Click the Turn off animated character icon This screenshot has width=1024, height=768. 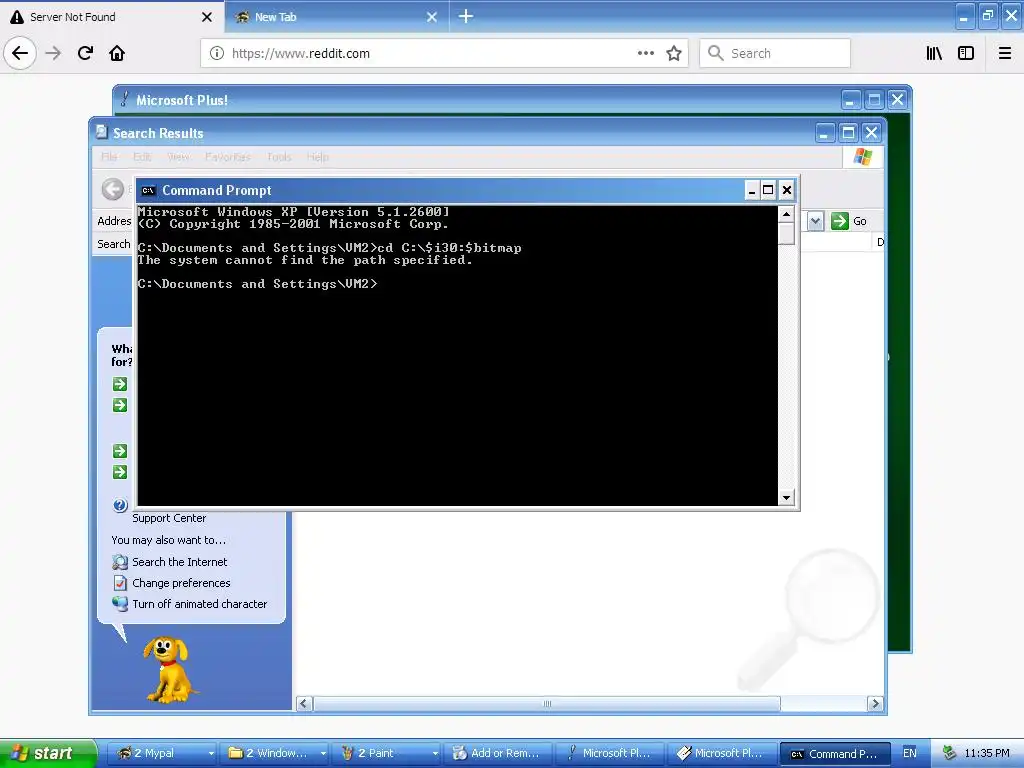click(x=120, y=603)
